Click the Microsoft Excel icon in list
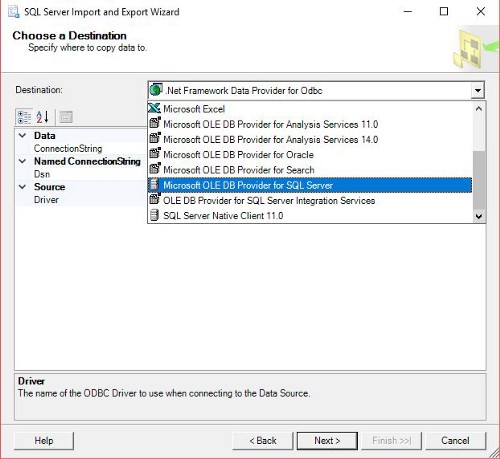 [x=154, y=108]
